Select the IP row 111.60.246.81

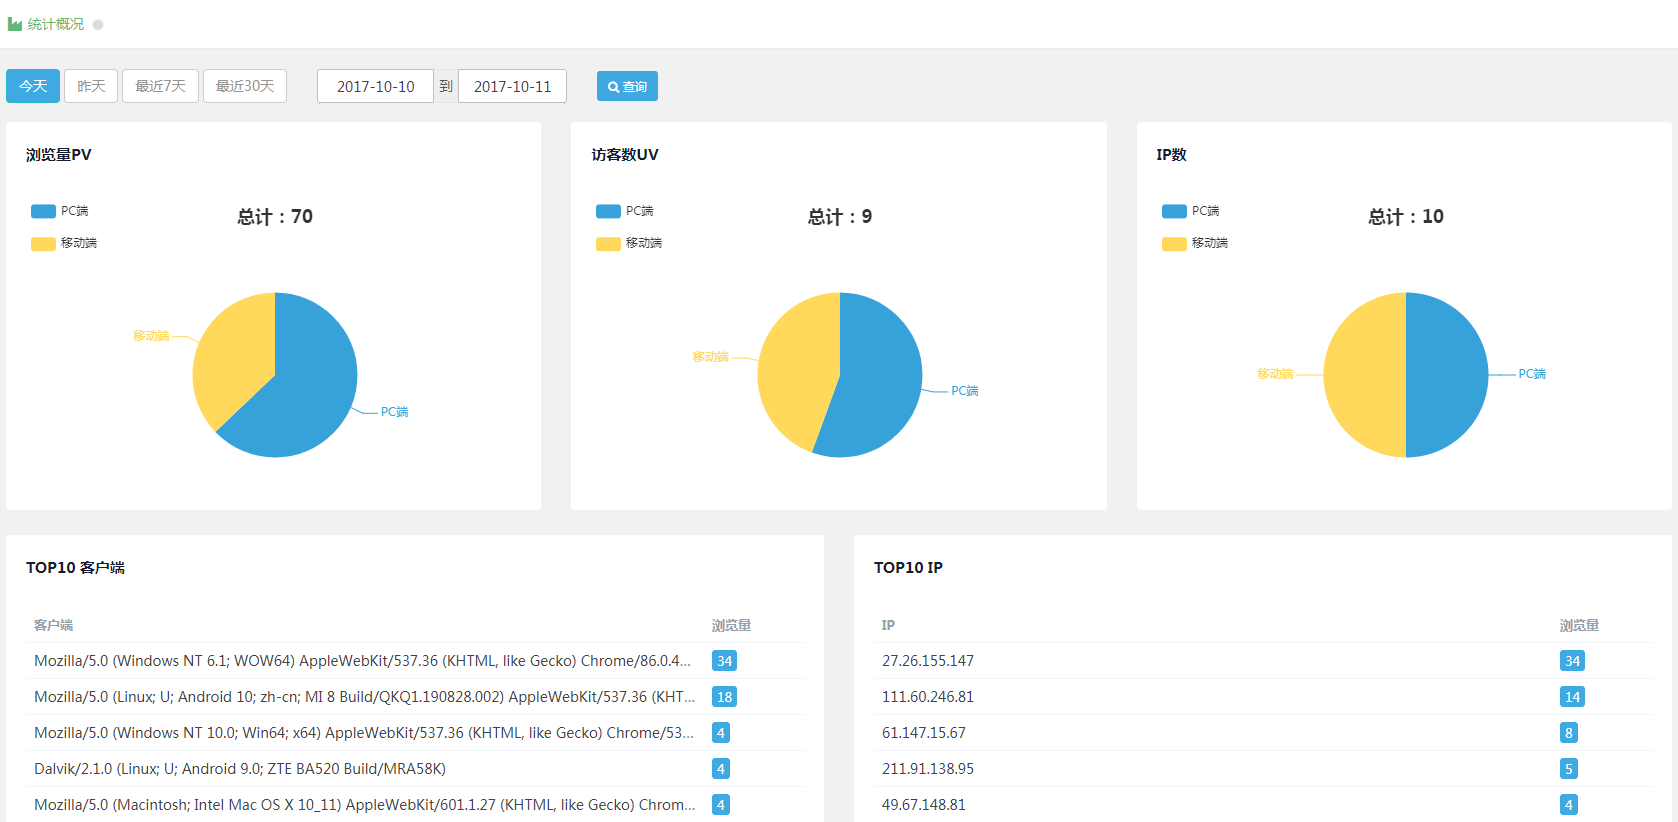[x=928, y=697]
